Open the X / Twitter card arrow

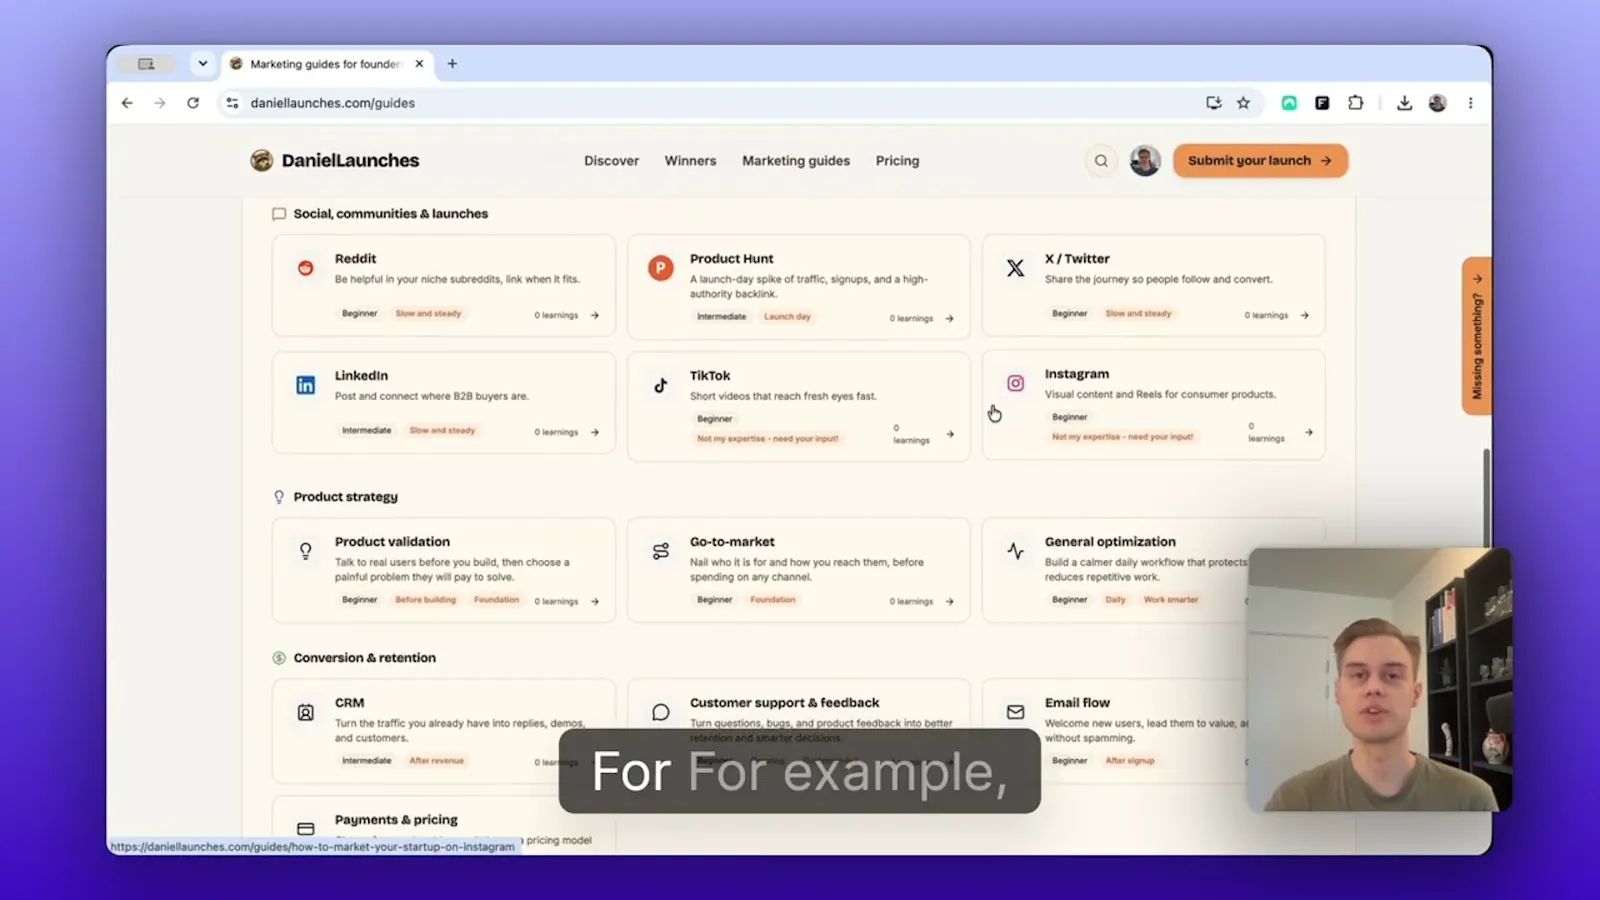click(x=1305, y=315)
